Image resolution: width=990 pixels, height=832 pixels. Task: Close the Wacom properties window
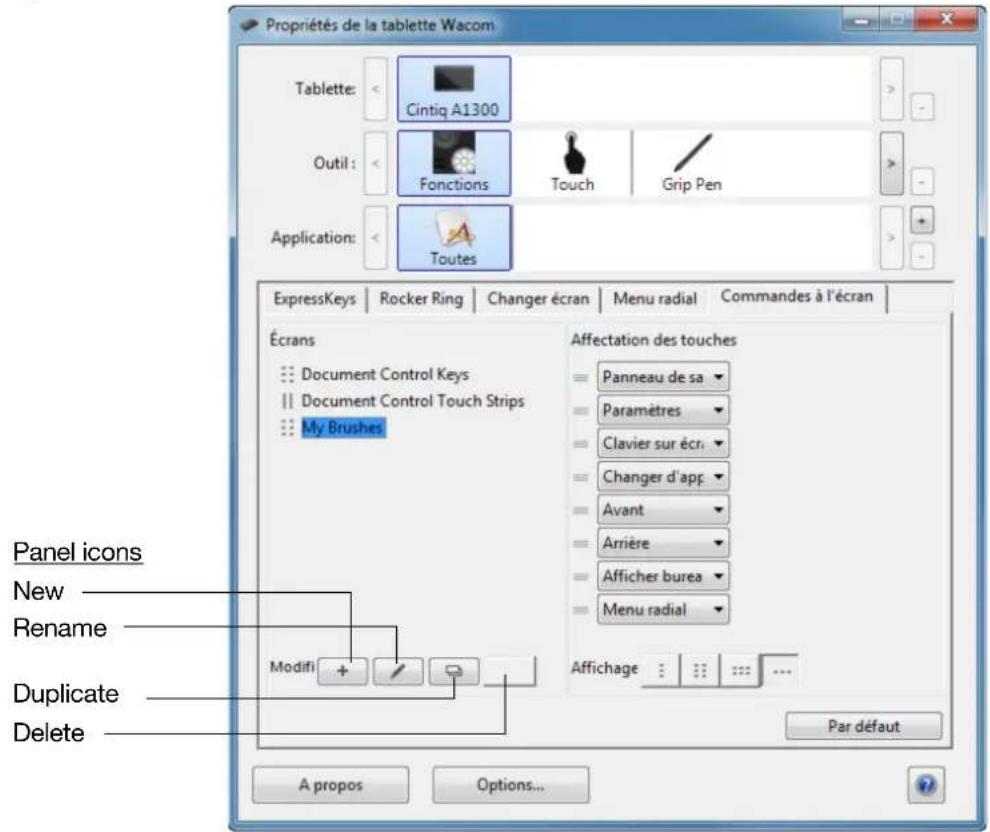(945, 20)
